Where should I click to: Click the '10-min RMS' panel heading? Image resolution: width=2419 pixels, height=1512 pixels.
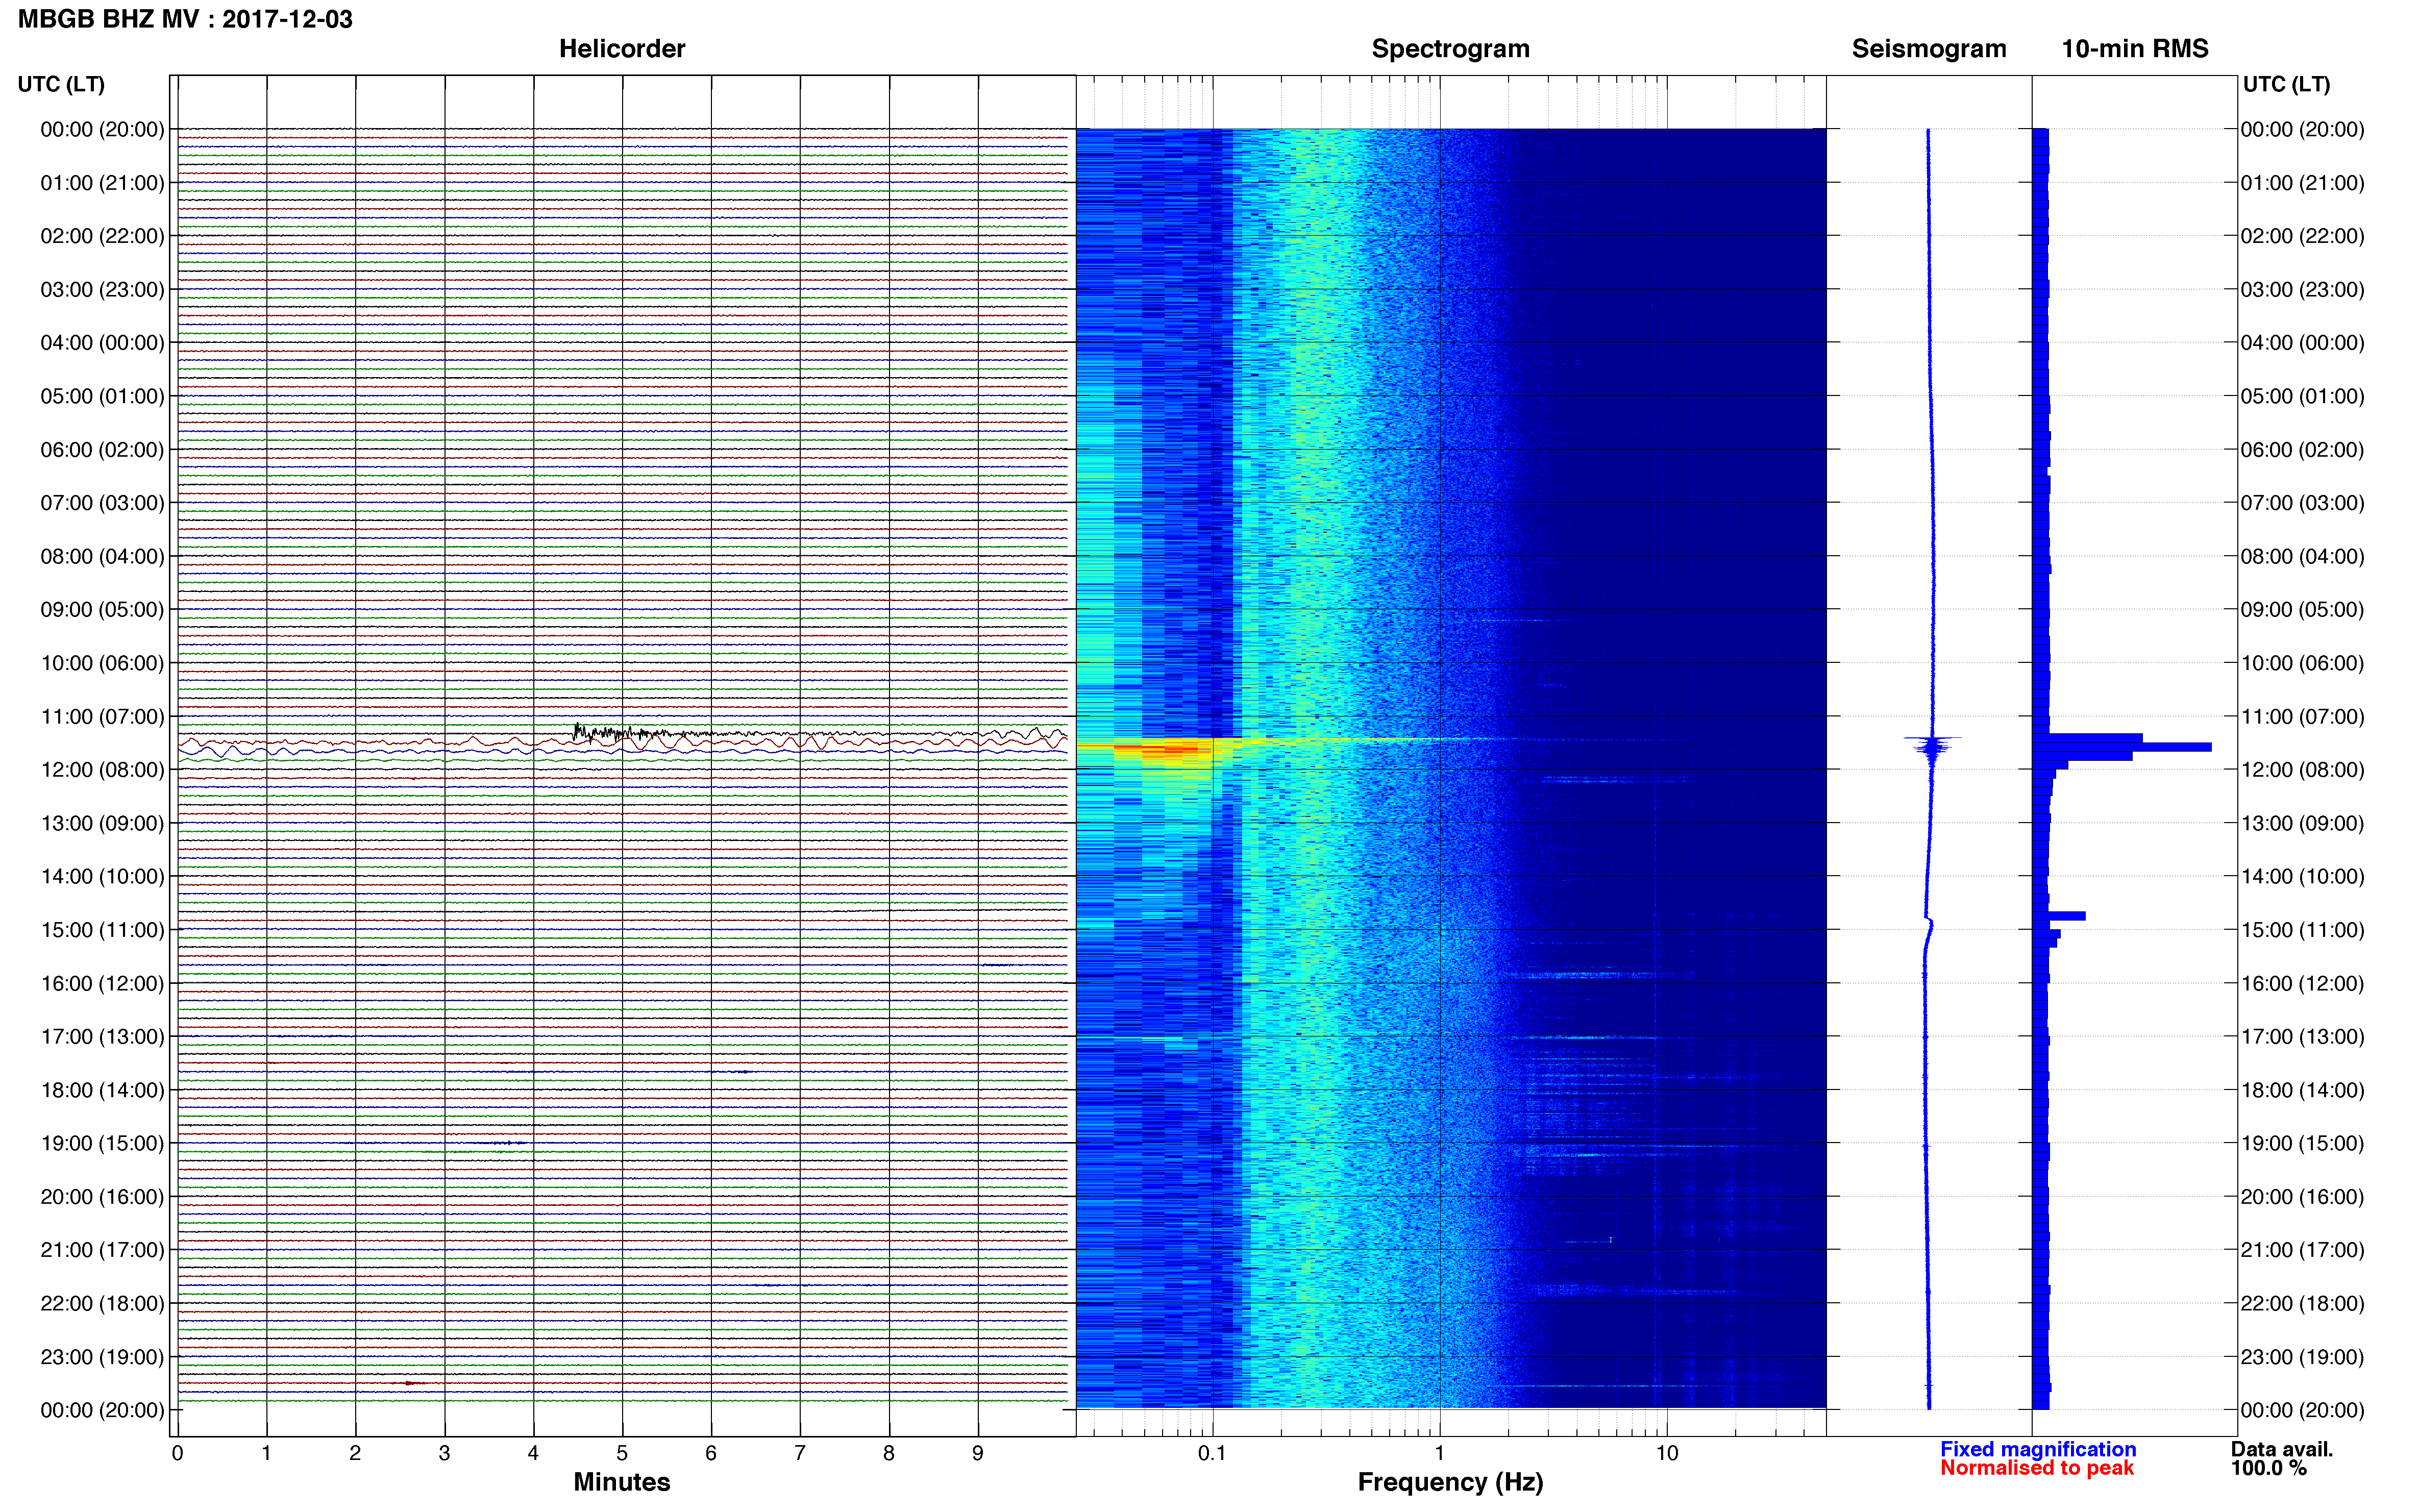(2135, 48)
